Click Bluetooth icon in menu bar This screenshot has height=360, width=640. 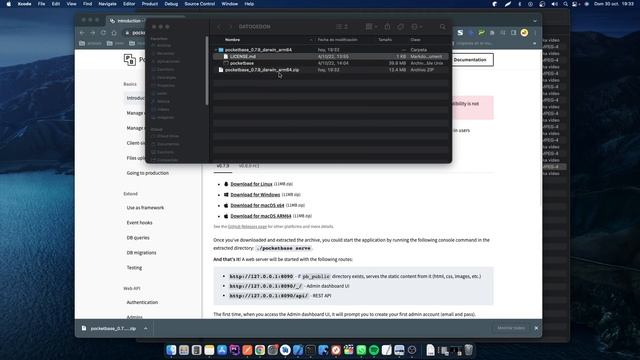(520, 4)
